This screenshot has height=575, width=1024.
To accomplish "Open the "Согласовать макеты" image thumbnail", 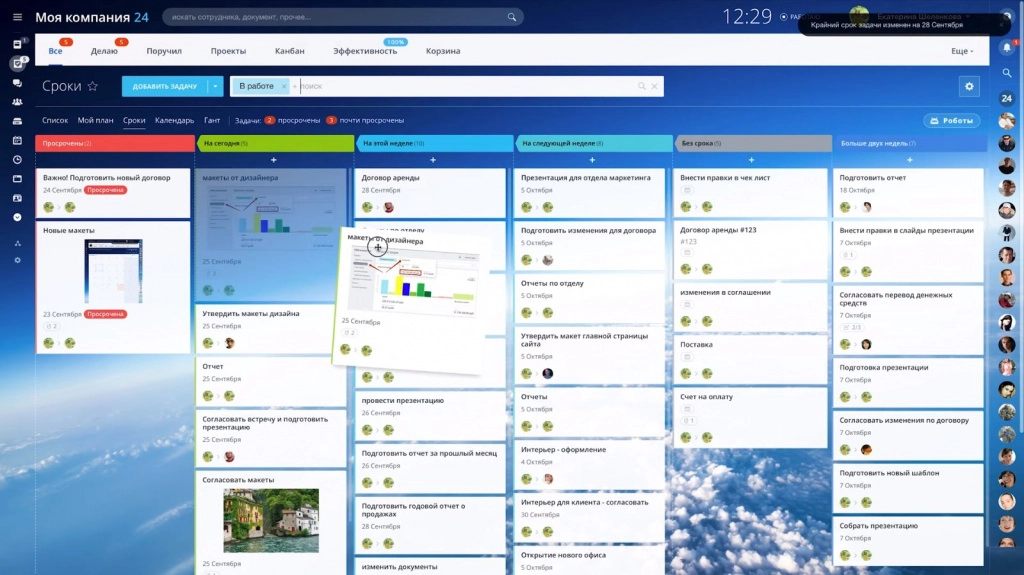I will (271, 520).
